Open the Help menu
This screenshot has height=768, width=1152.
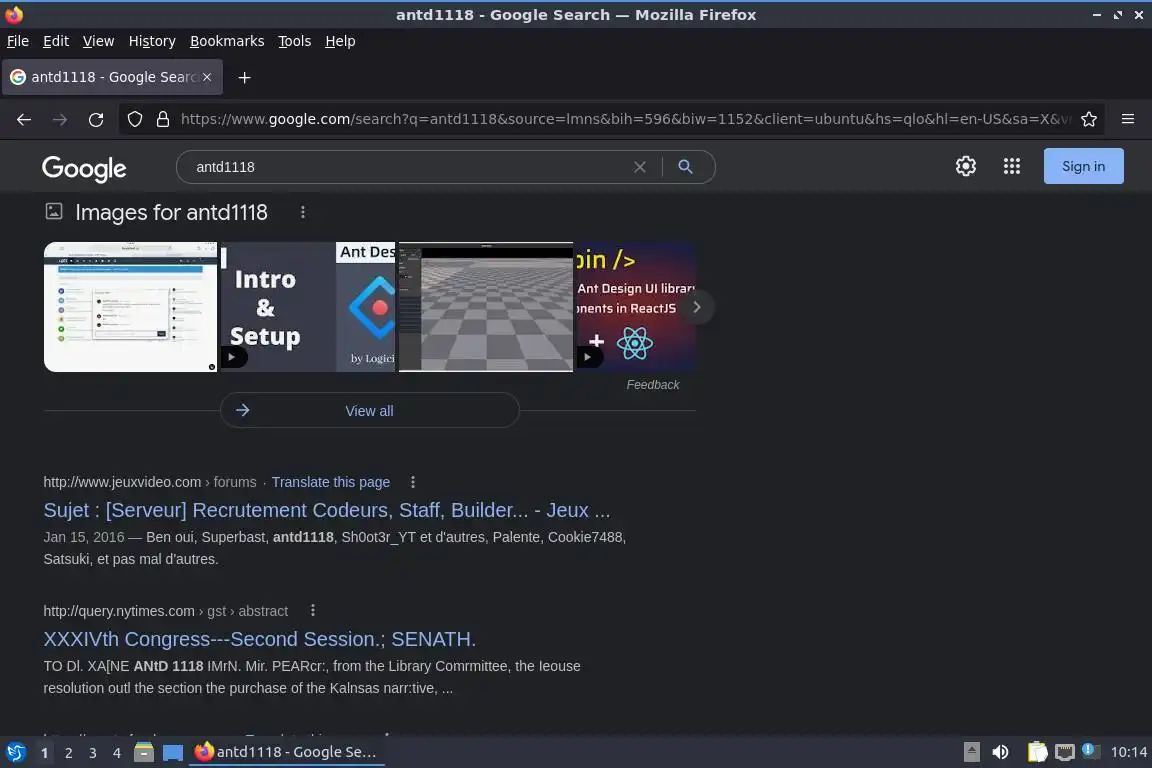pos(340,41)
